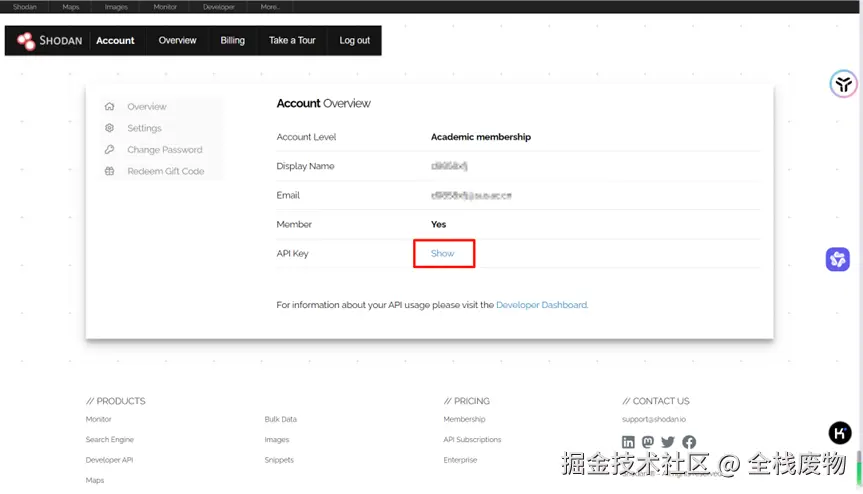Open Change Password in the sidebar
The height and width of the screenshot is (494, 863).
pyautogui.click(x=165, y=150)
